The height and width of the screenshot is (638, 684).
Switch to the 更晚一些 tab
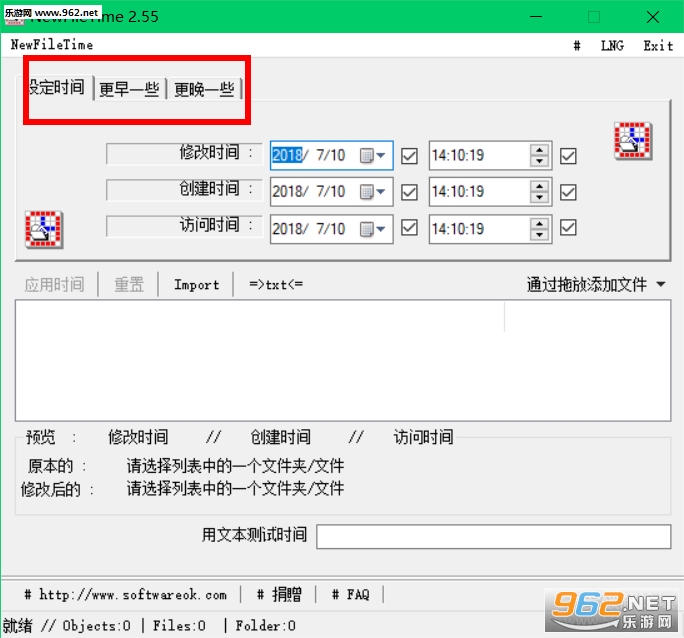[204, 89]
